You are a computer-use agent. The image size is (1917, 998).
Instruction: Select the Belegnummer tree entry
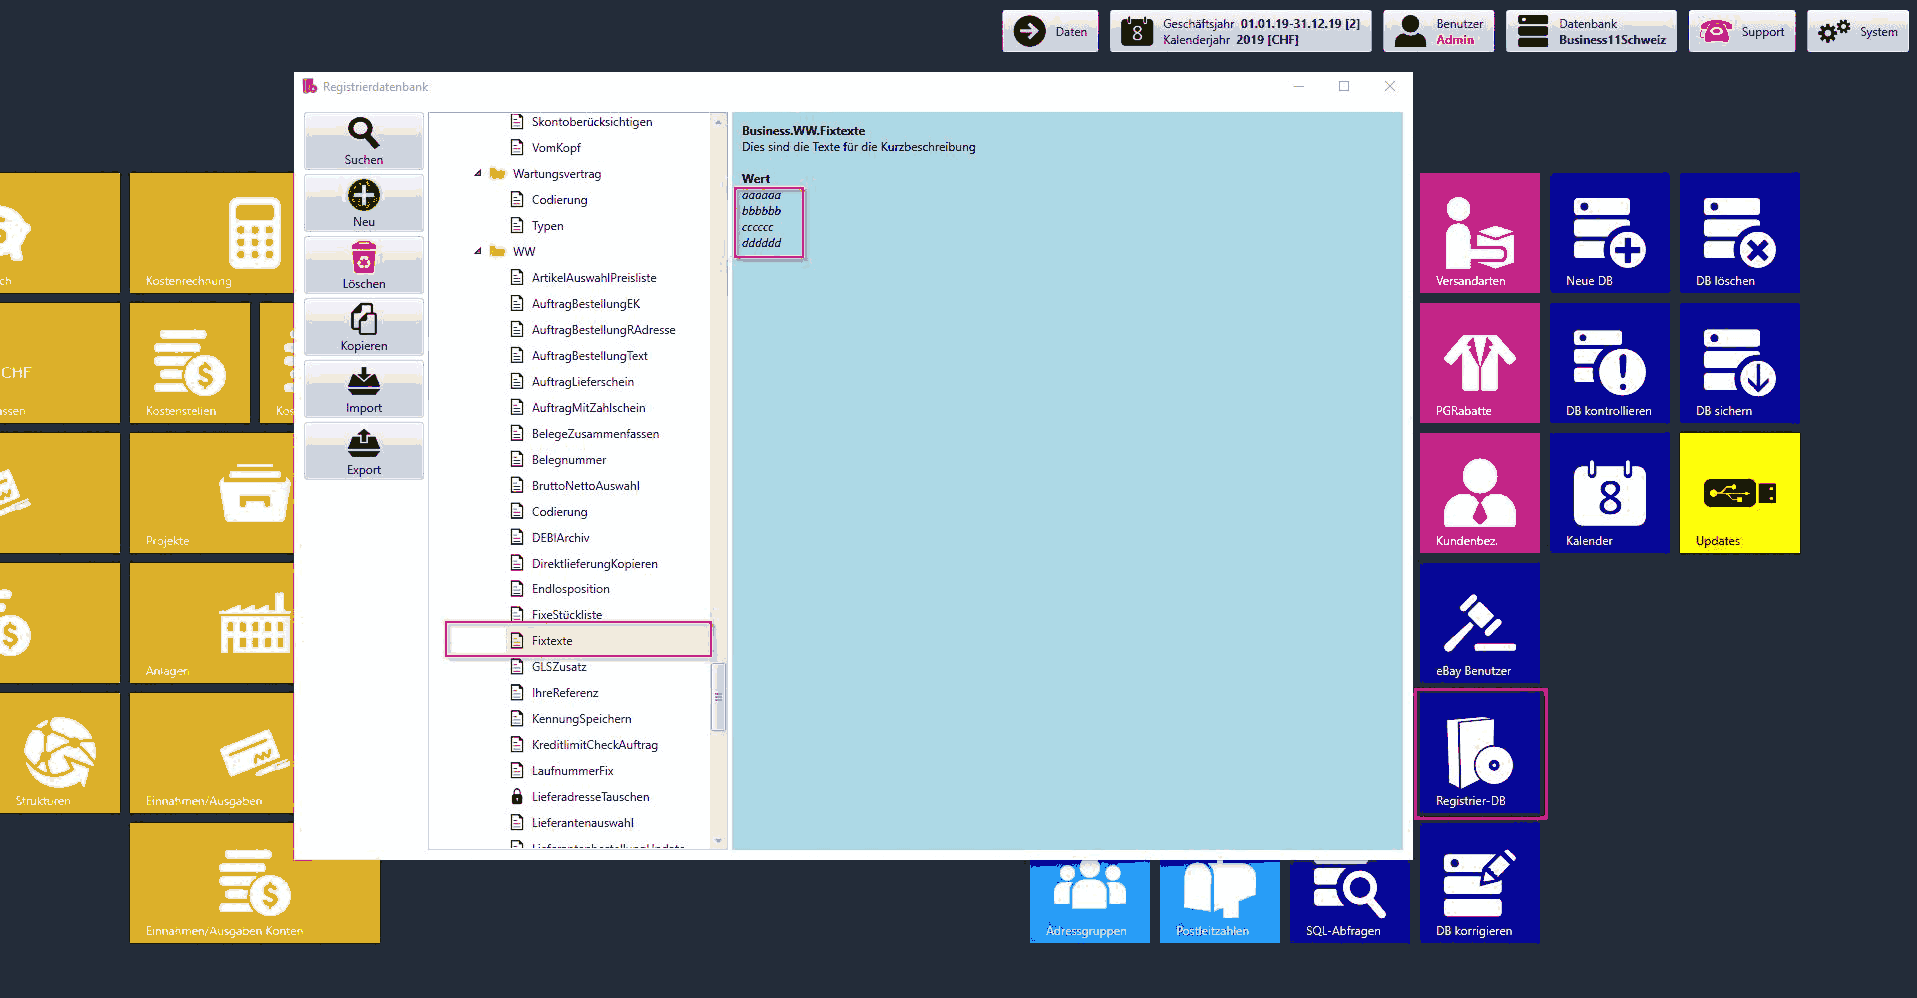coord(568,460)
